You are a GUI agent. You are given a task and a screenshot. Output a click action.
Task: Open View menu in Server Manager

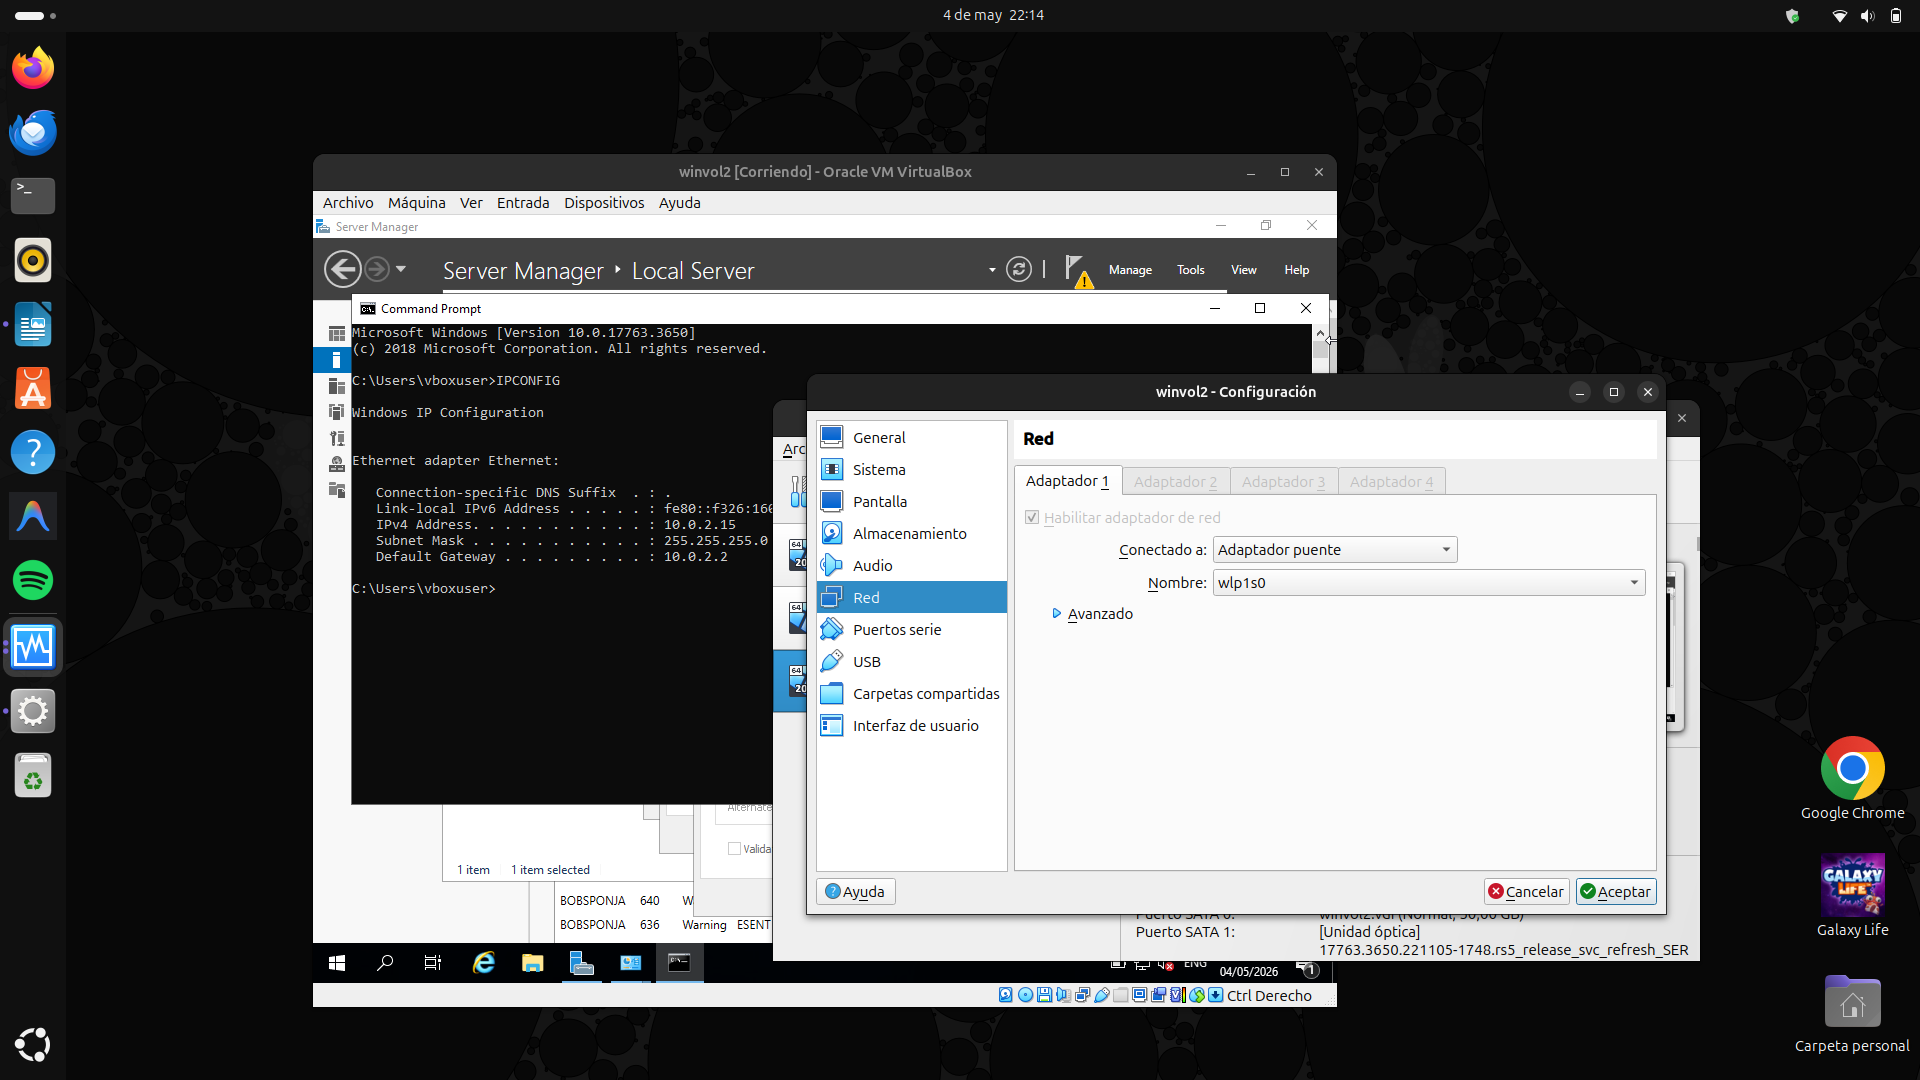pyautogui.click(x=1244, y=270)
